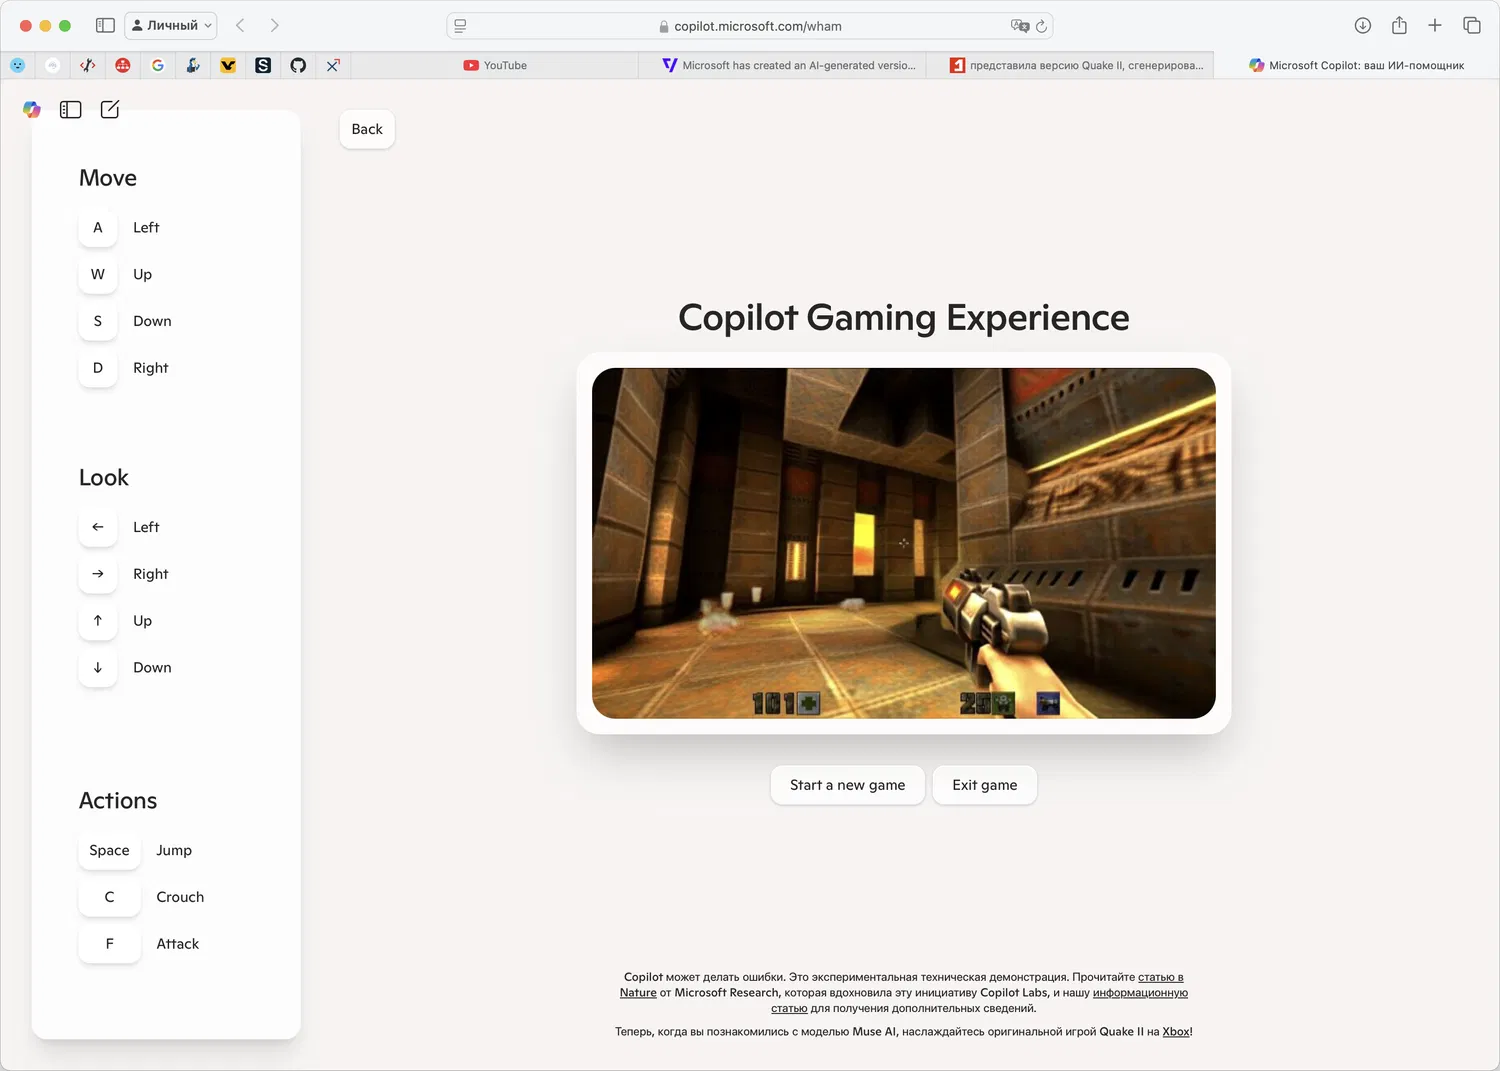Show tab overview icon
The height and width of the screenshot is (1071, 1500).
tap(1472, 25)
